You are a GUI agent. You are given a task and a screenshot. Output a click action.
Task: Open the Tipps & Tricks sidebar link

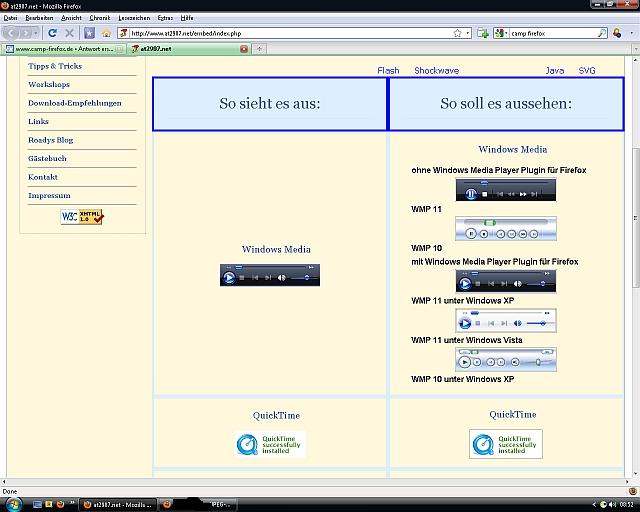tap(55, 66)
